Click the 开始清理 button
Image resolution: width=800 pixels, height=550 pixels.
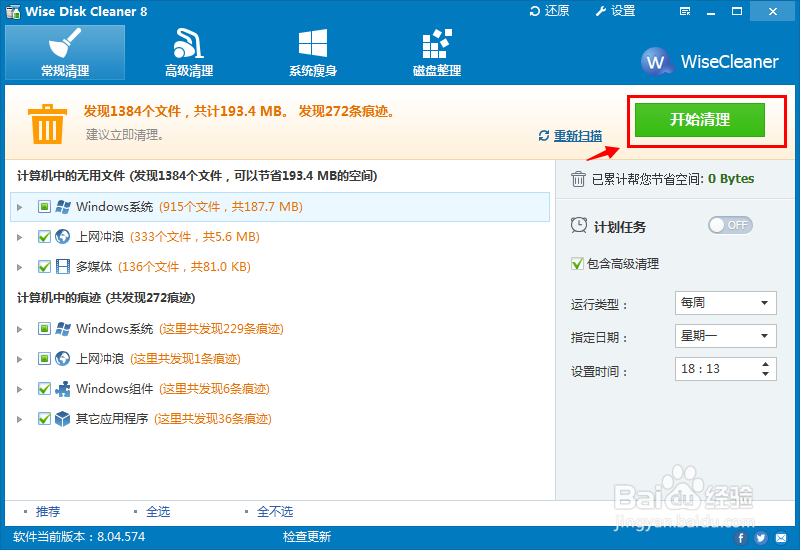699,120
